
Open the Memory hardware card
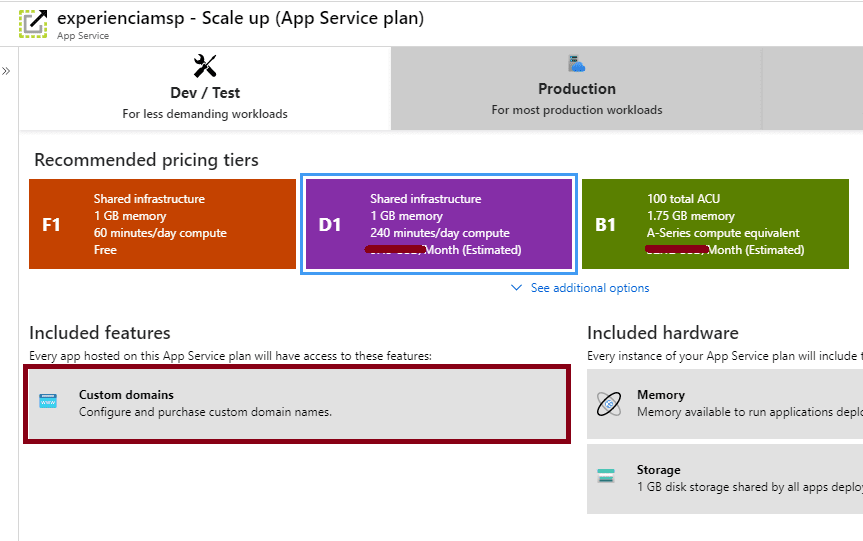[725, 404]
